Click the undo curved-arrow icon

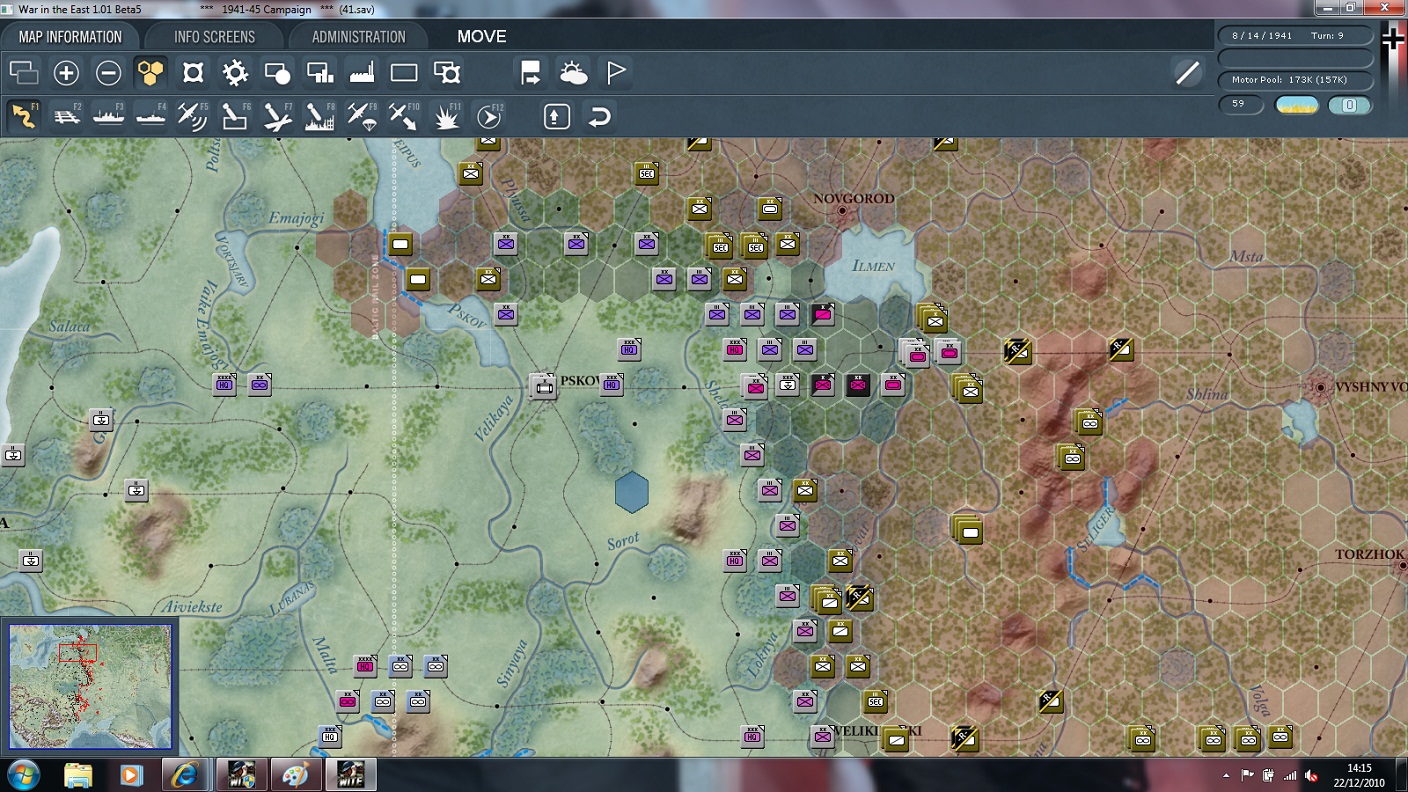(599, 116)
